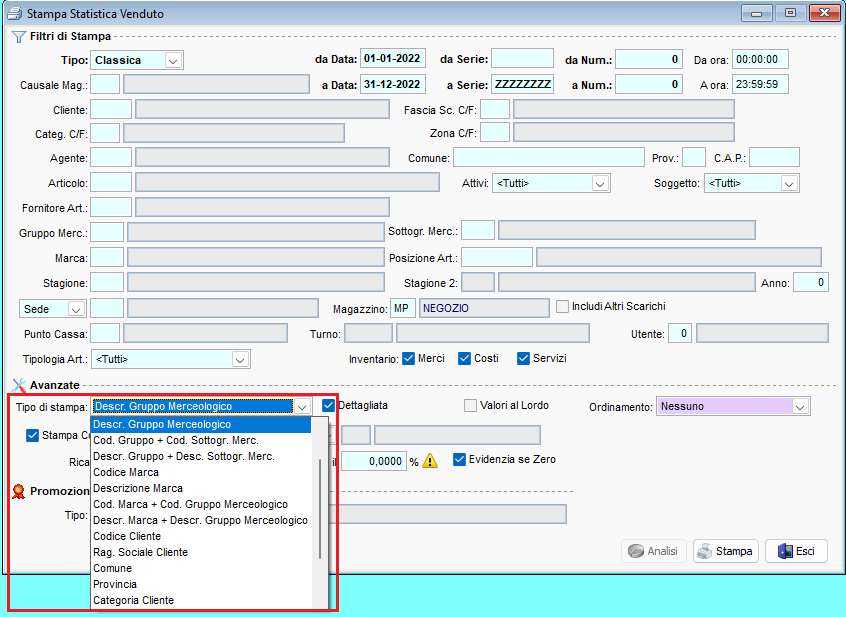Expand the Ordinamento dropdown
846x617 pixels.
point(799,407)
